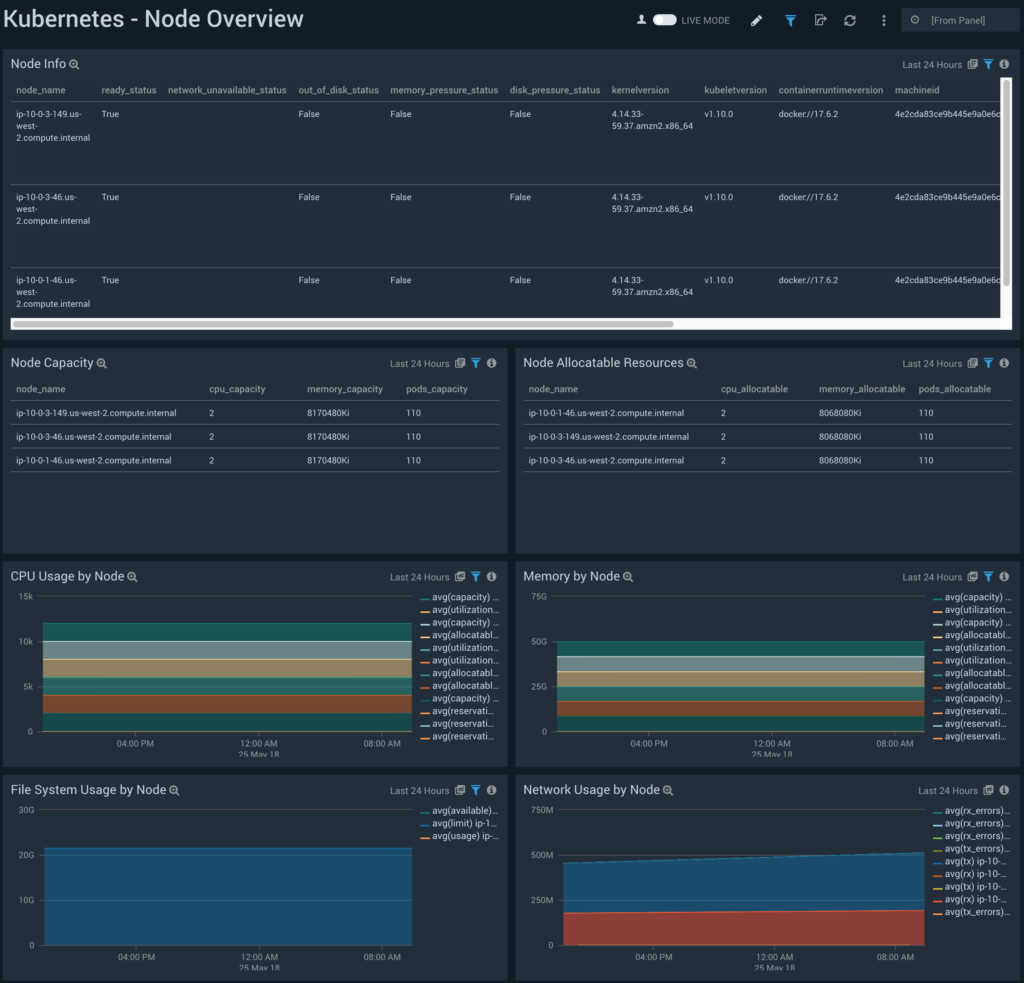1024x983 pixels.
Task: Sort Node Allocatable by pods_allocatable column
Action: click(955, 389)
